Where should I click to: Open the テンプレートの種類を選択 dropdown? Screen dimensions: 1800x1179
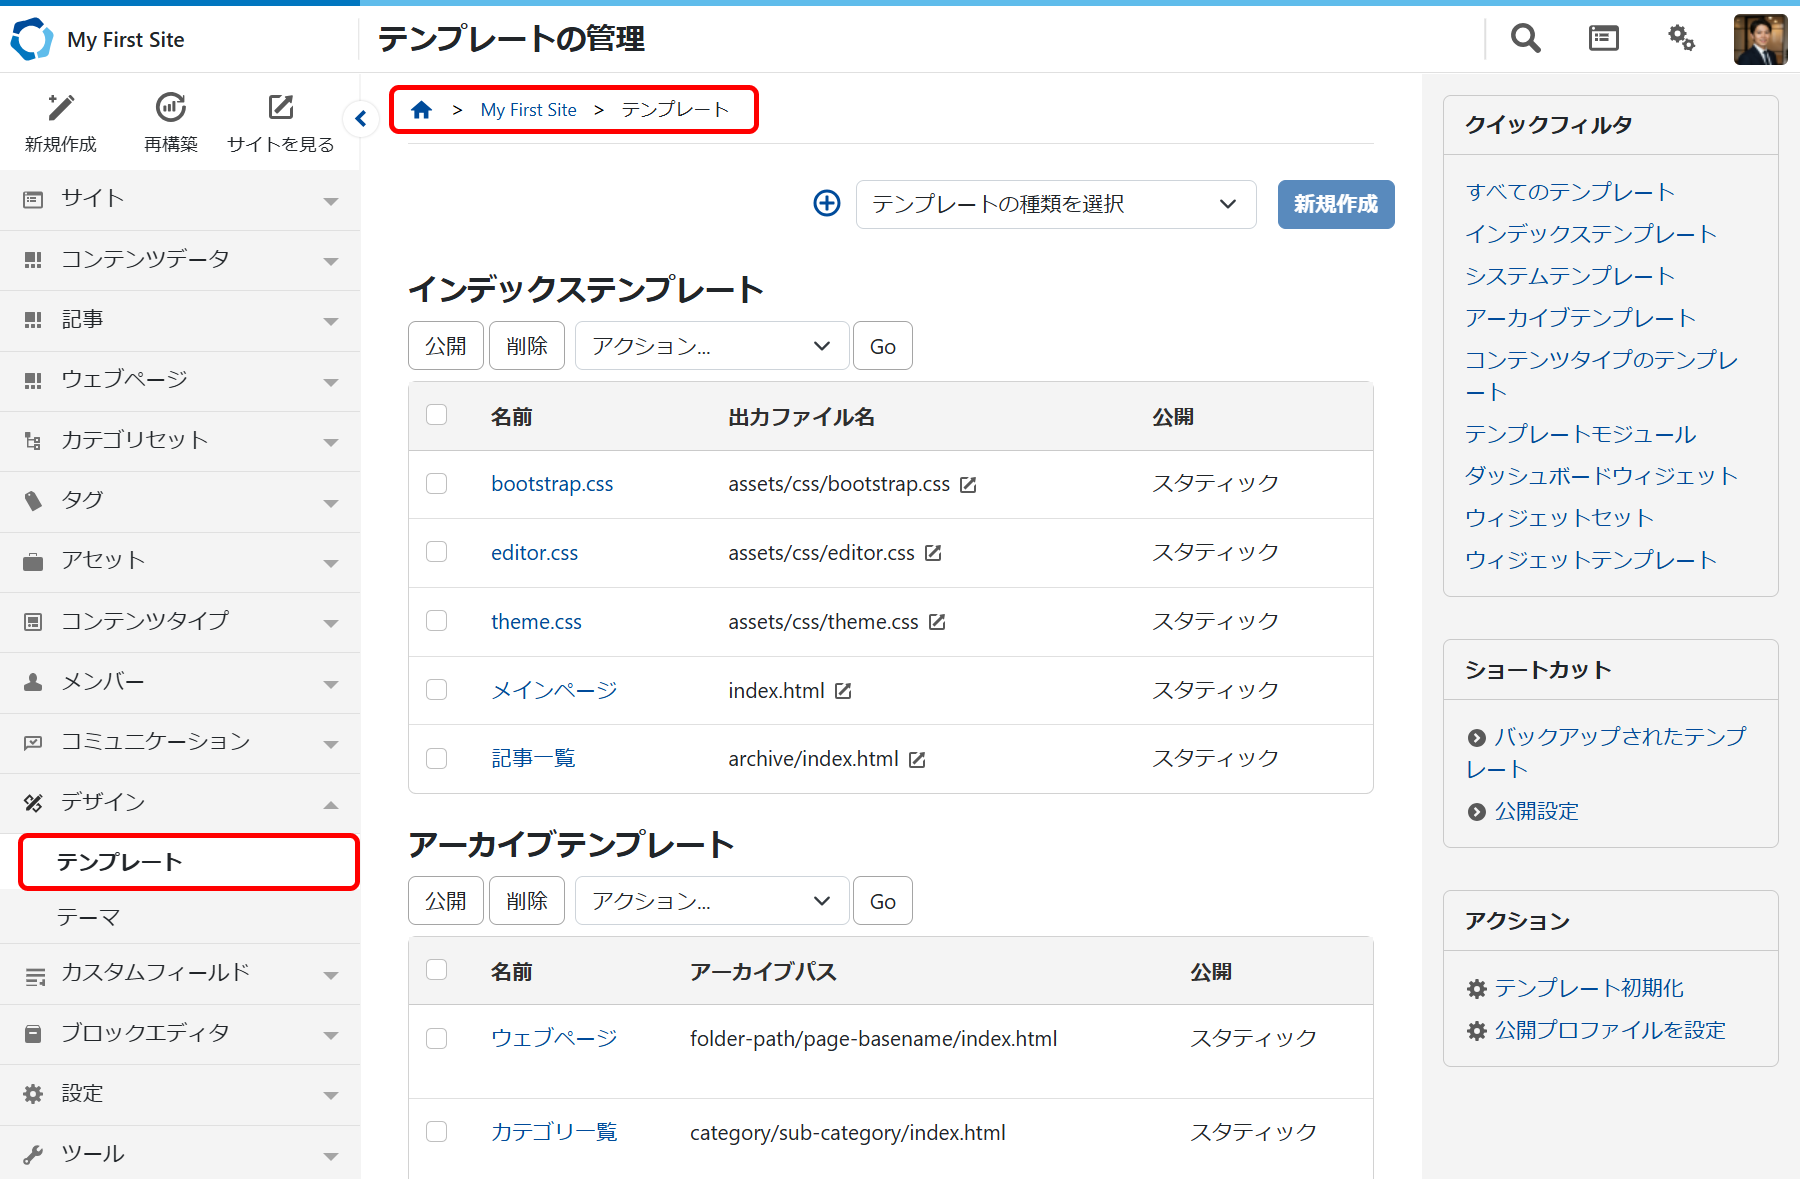[1055, 205]
